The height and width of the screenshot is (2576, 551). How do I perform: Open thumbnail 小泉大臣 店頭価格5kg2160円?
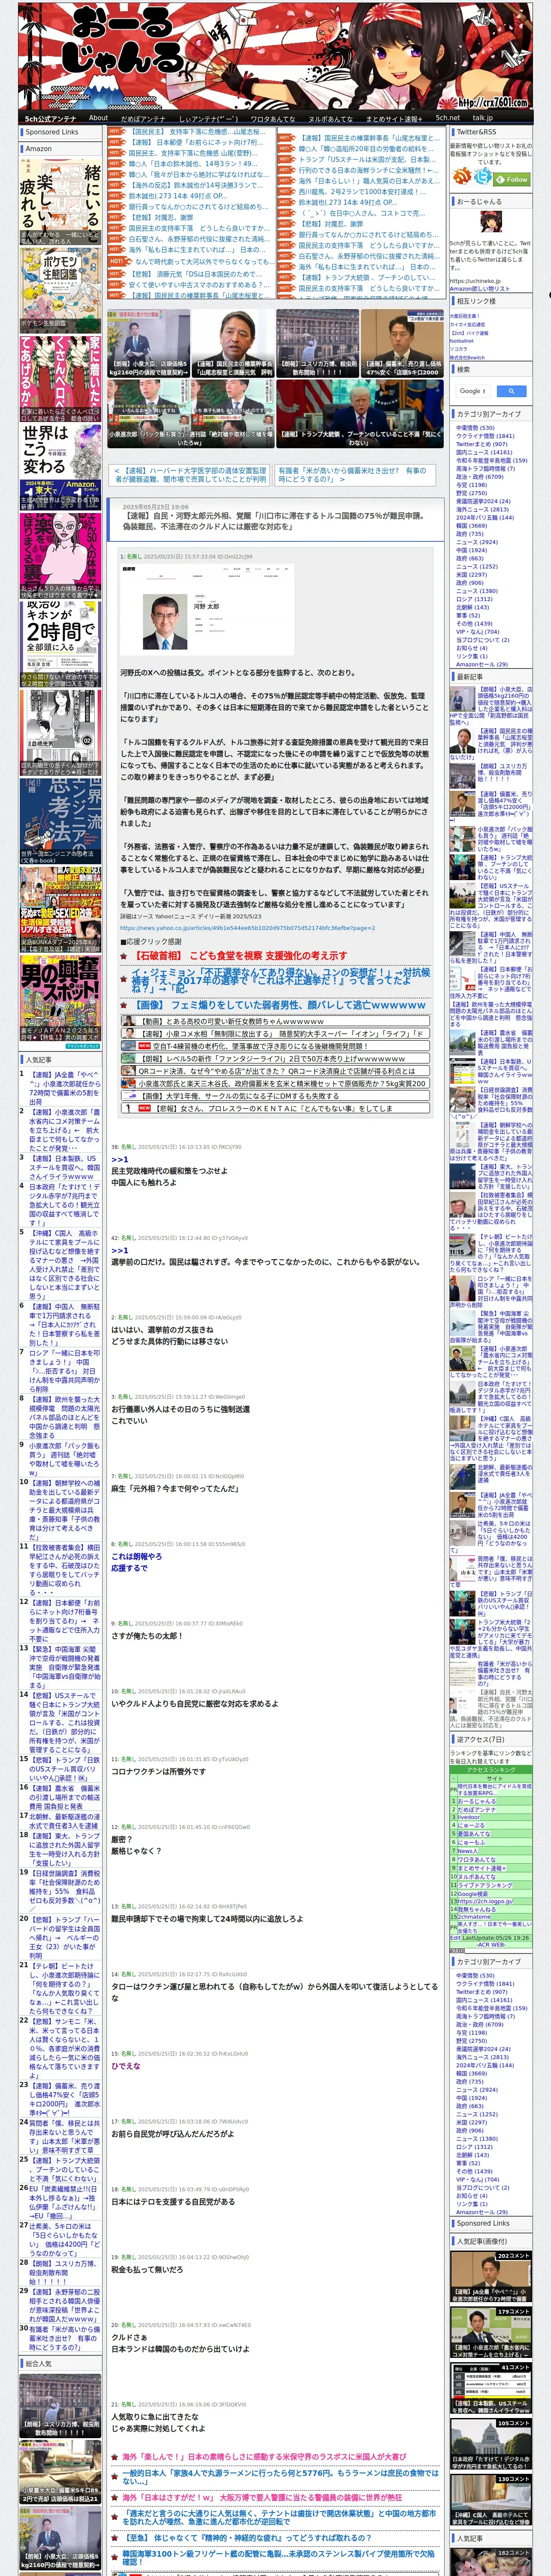coord(149,343)
